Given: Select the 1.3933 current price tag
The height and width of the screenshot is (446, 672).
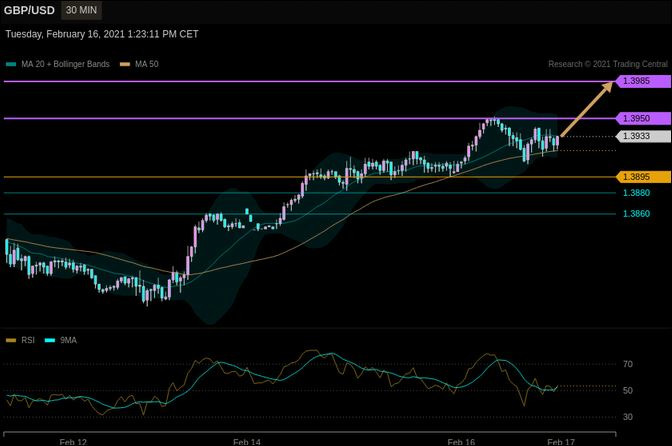Looking at the screenshot, I should (x=643, y=136).
